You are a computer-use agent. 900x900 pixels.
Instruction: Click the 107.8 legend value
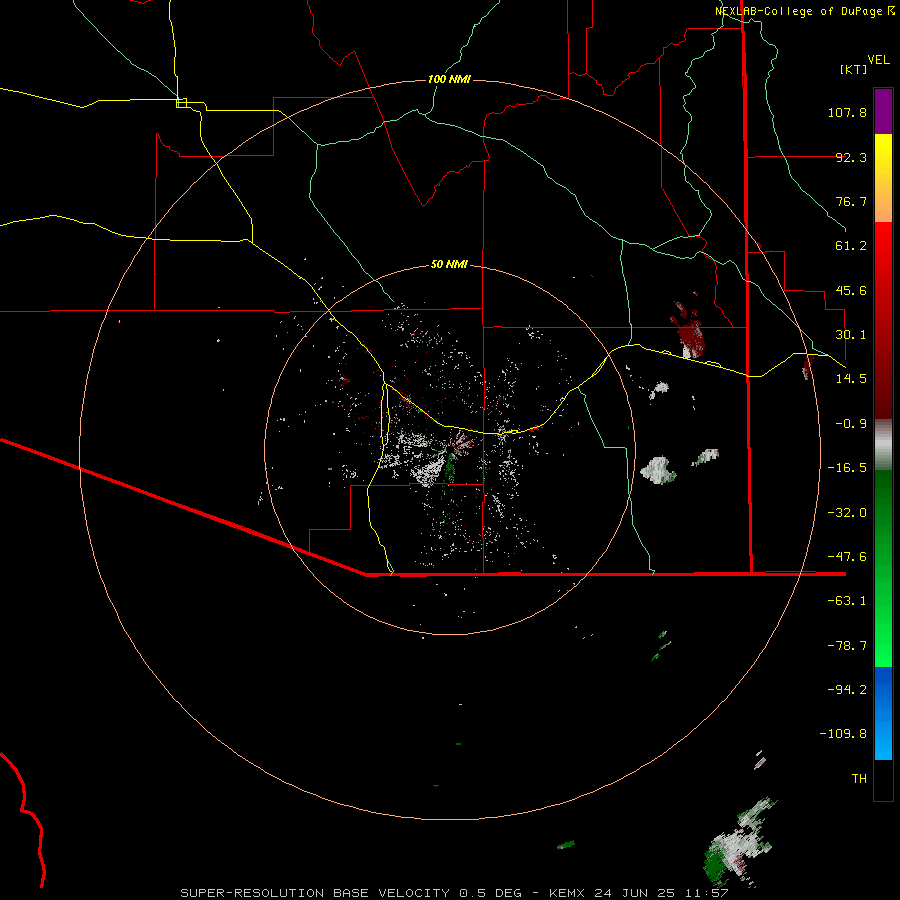coord(847,112)
